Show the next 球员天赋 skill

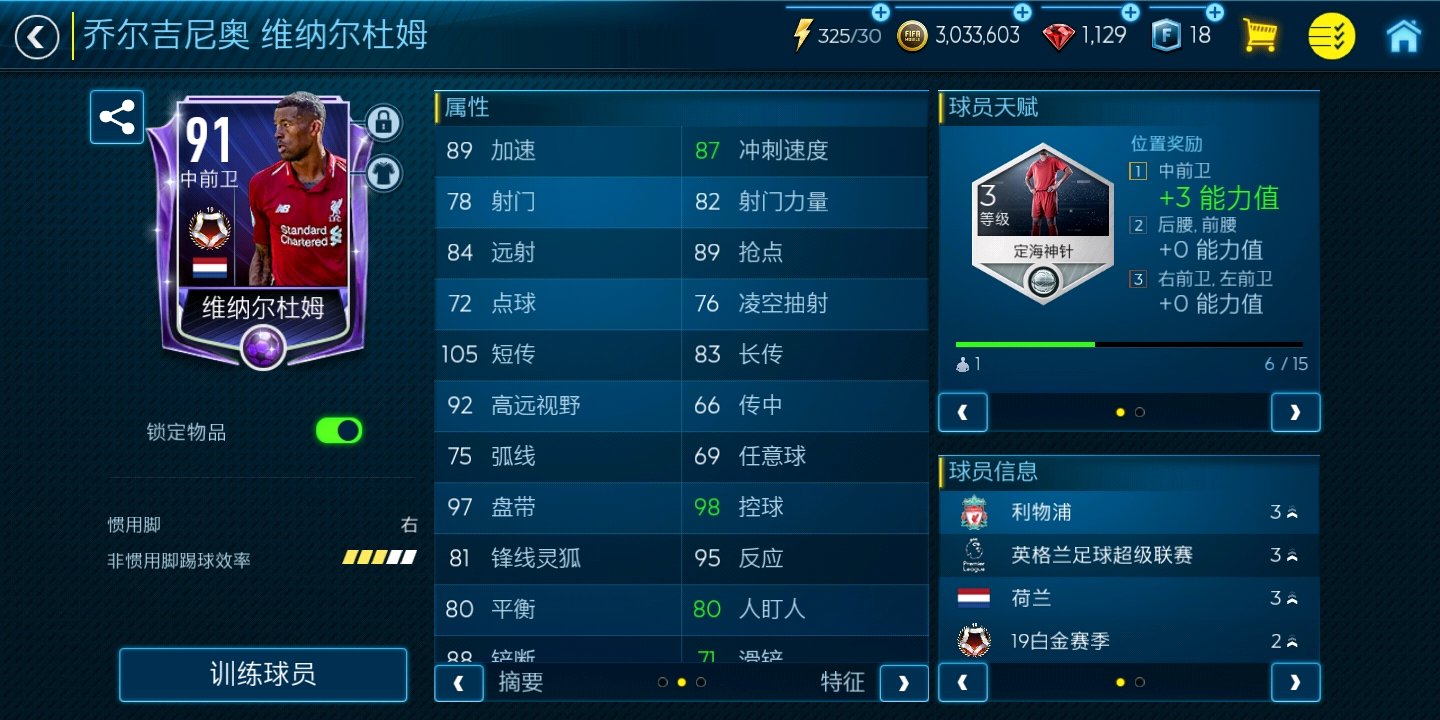click(1295, 412)
